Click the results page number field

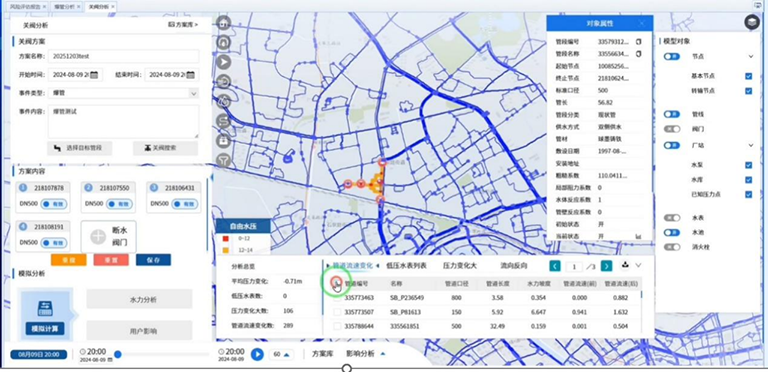tap(574, 266)
